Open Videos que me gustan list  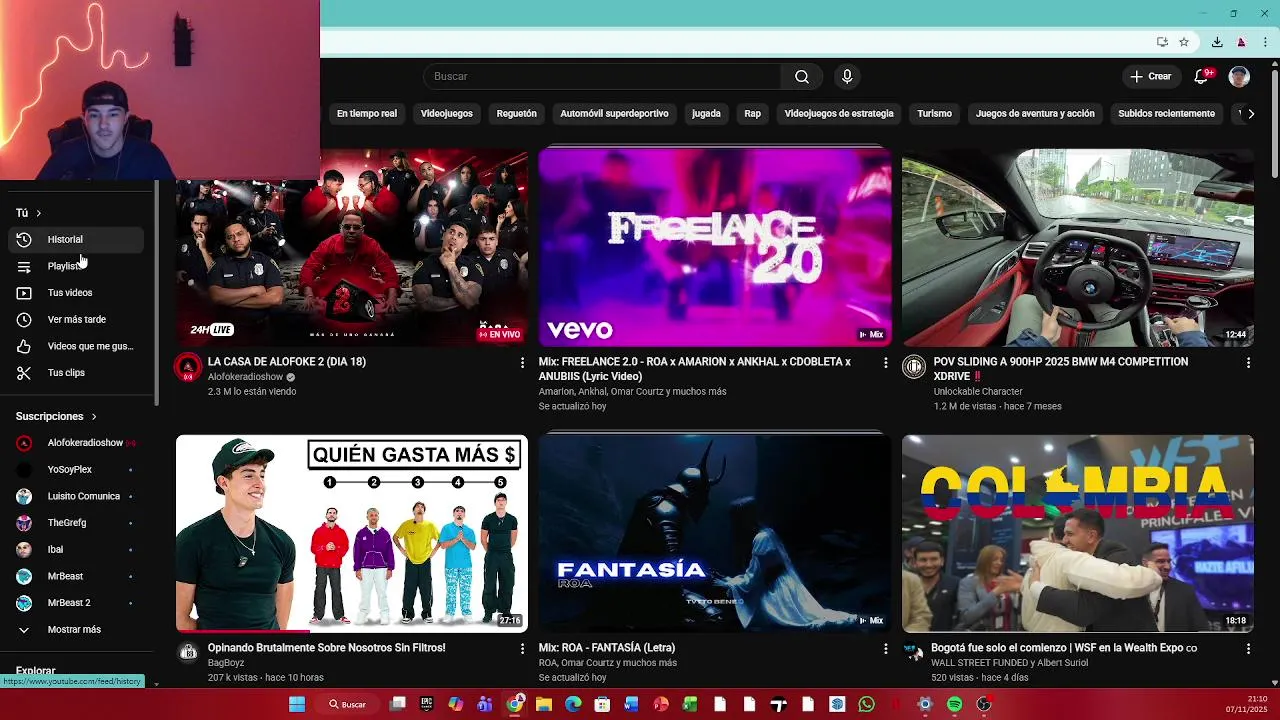point(76,346)
